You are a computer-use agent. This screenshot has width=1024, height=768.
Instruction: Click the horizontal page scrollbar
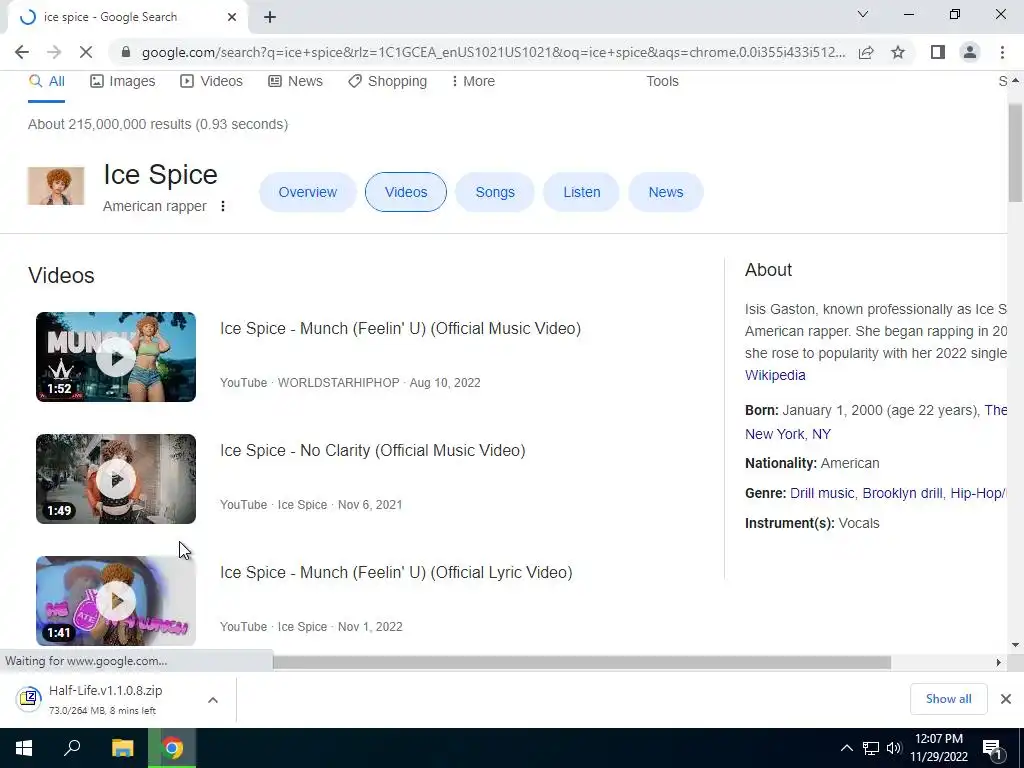(581, 662)
